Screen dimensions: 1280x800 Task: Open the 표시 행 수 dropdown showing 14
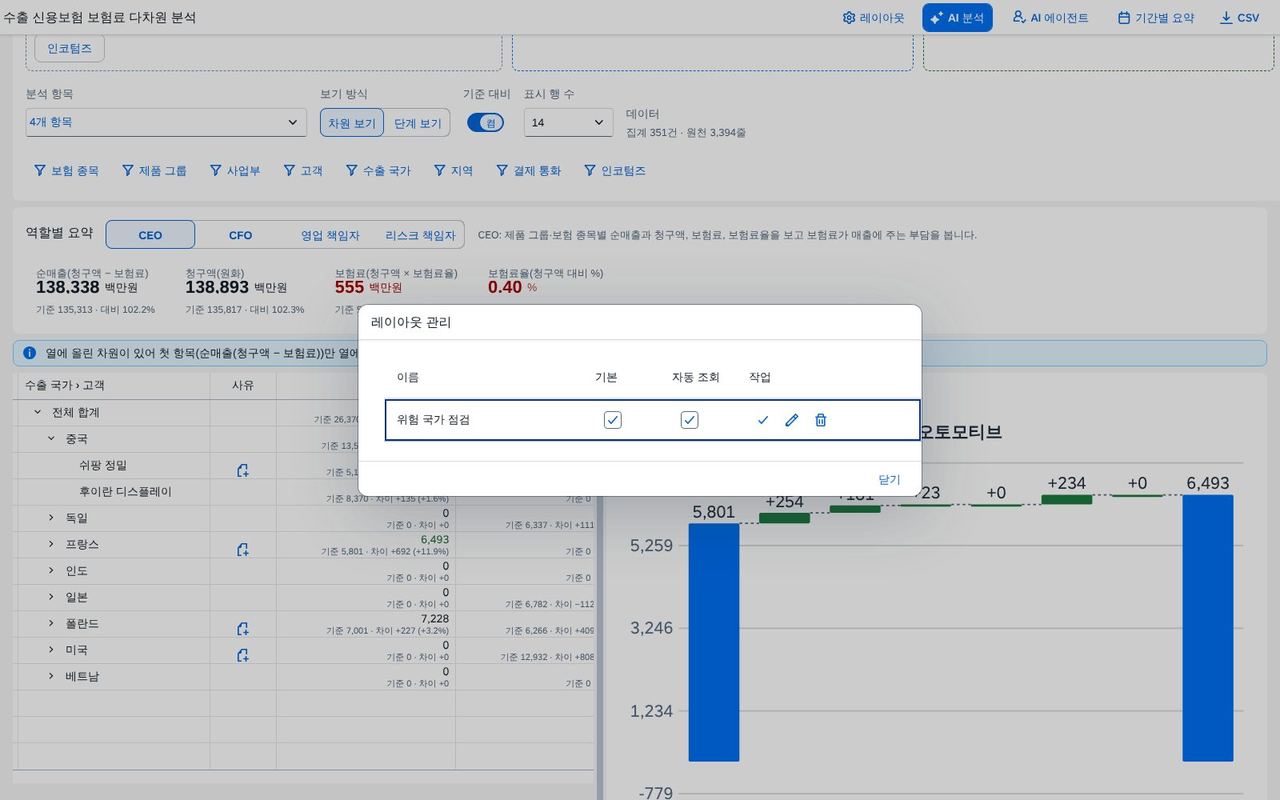[568, 122]
